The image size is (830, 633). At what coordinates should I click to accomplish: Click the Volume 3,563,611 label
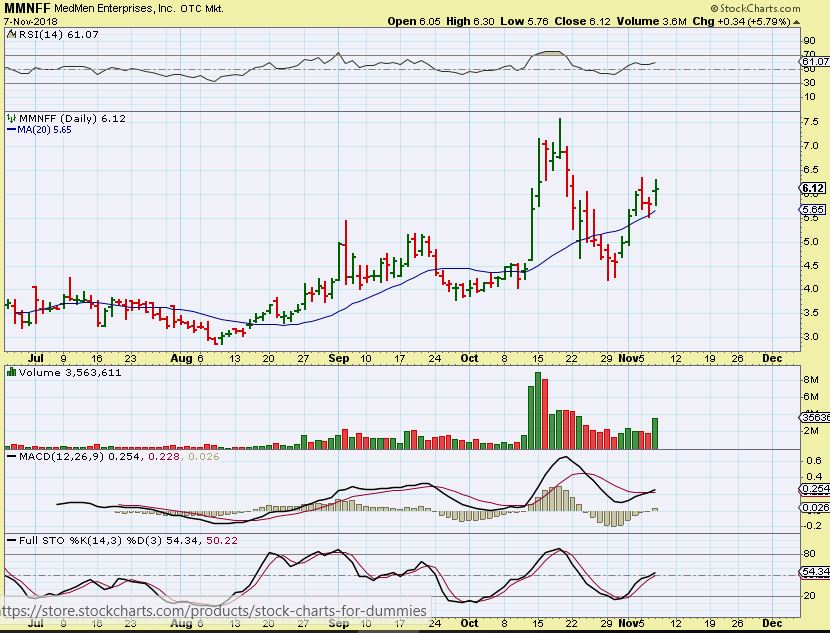(x=70, y=373)
